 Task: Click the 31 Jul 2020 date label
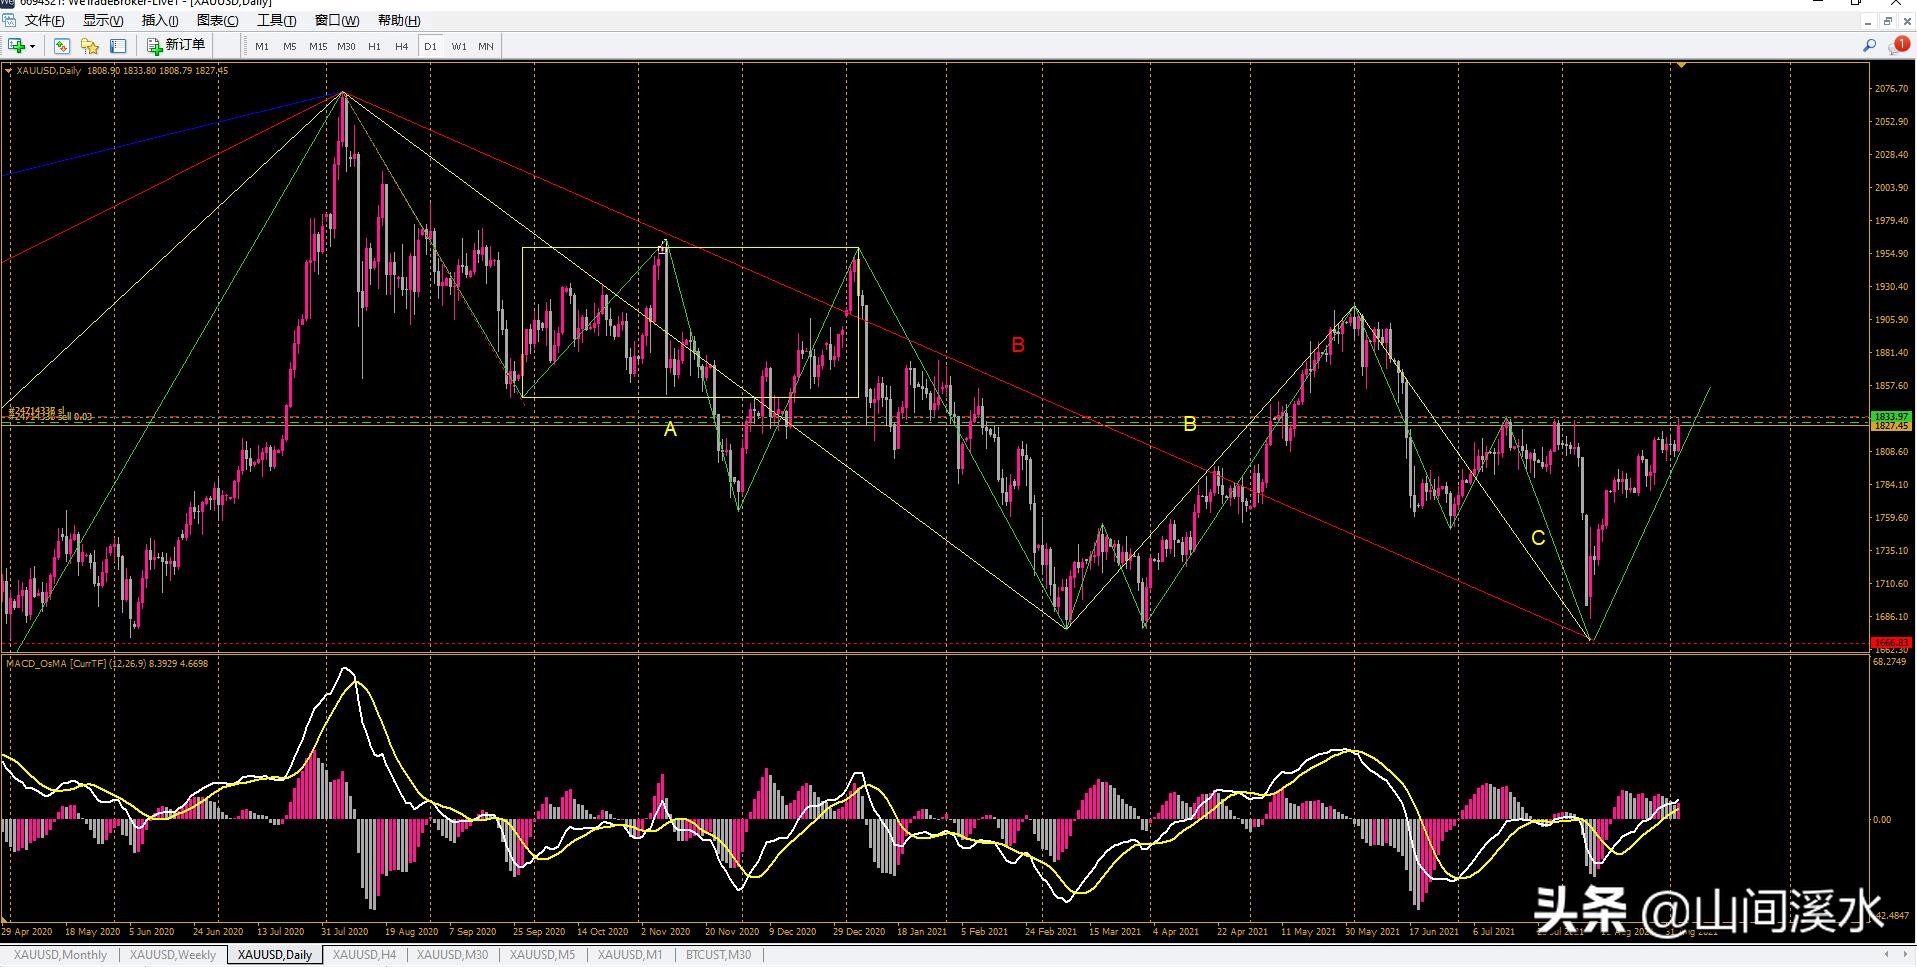[345, 932]
